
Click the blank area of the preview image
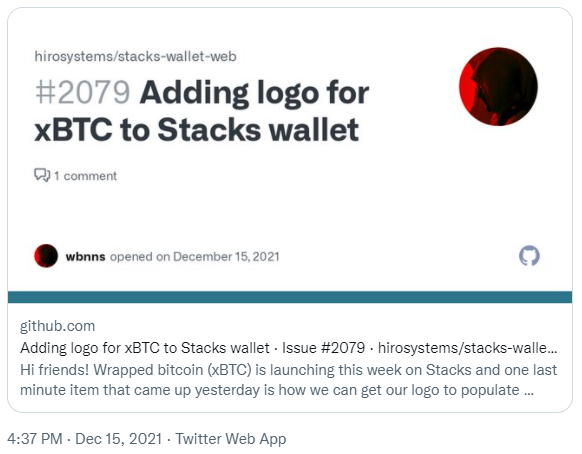297,208
